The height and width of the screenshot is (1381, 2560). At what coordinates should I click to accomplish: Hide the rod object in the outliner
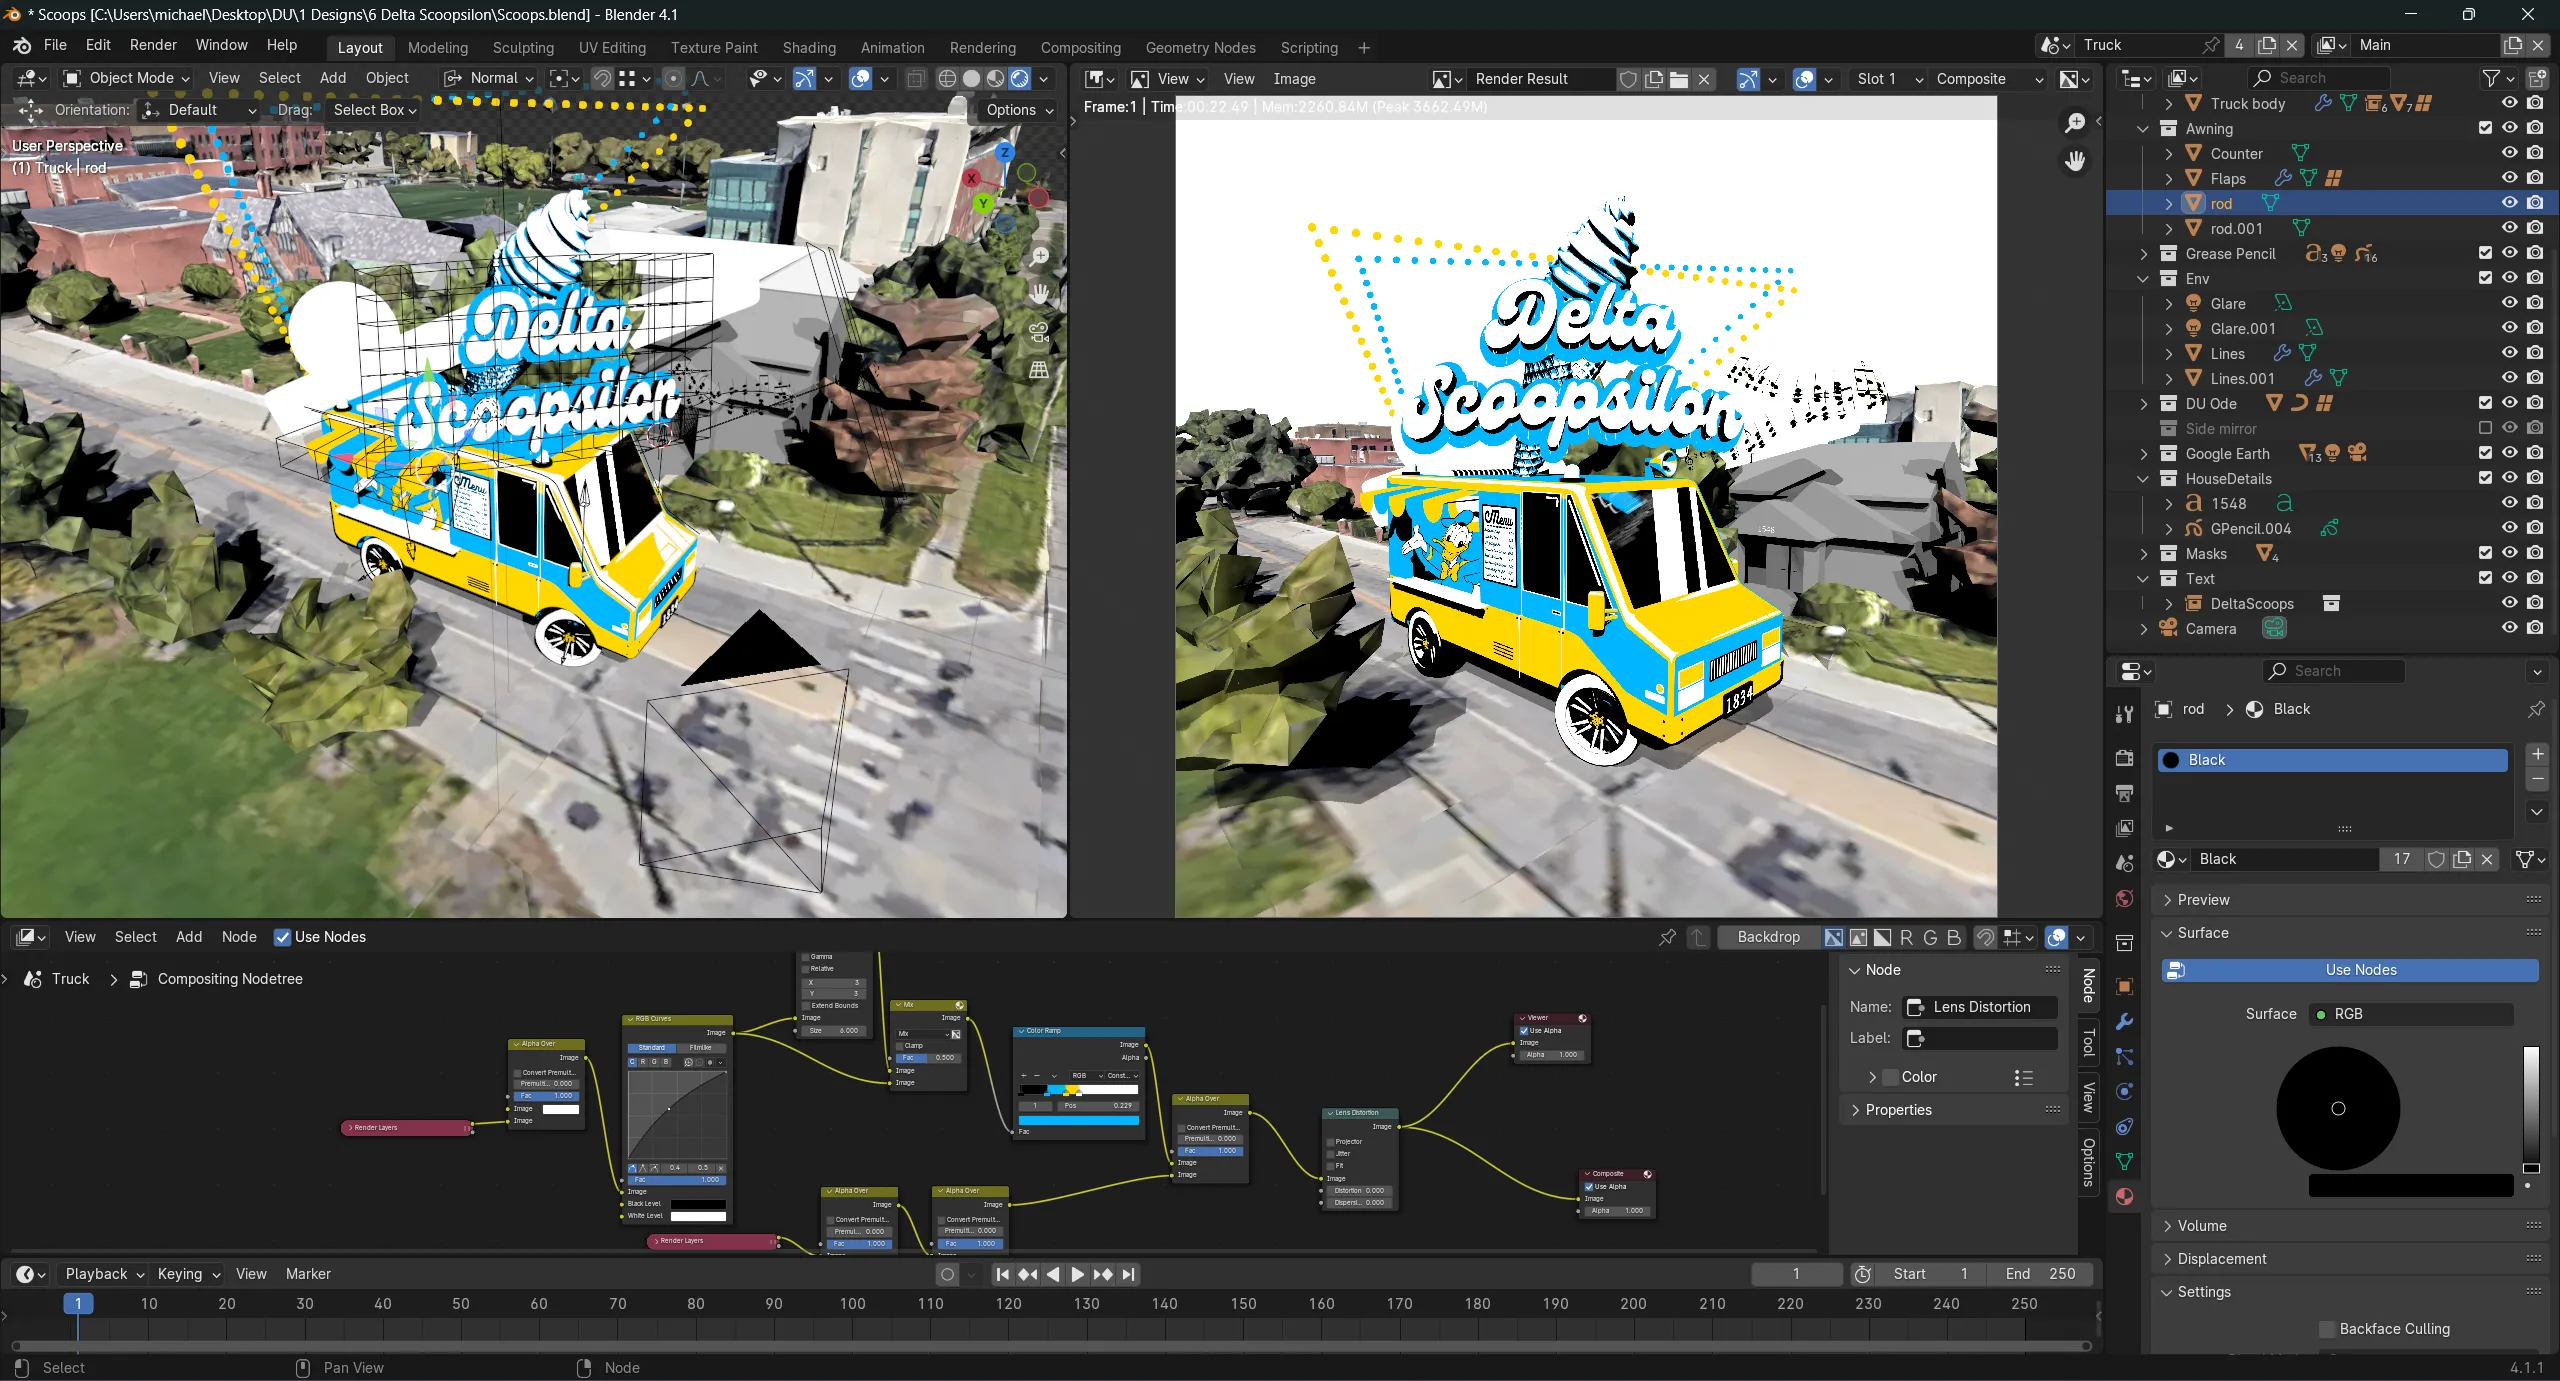[2510, 202]
